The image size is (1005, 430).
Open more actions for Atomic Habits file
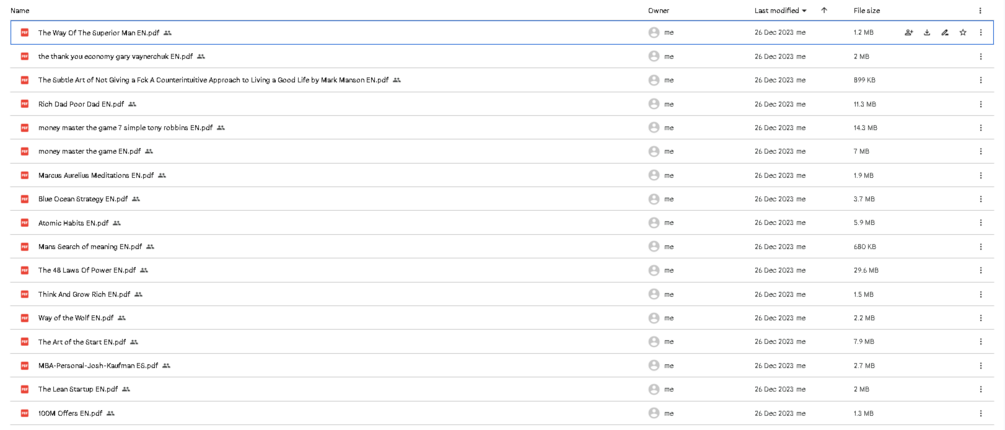coord(981,223)
